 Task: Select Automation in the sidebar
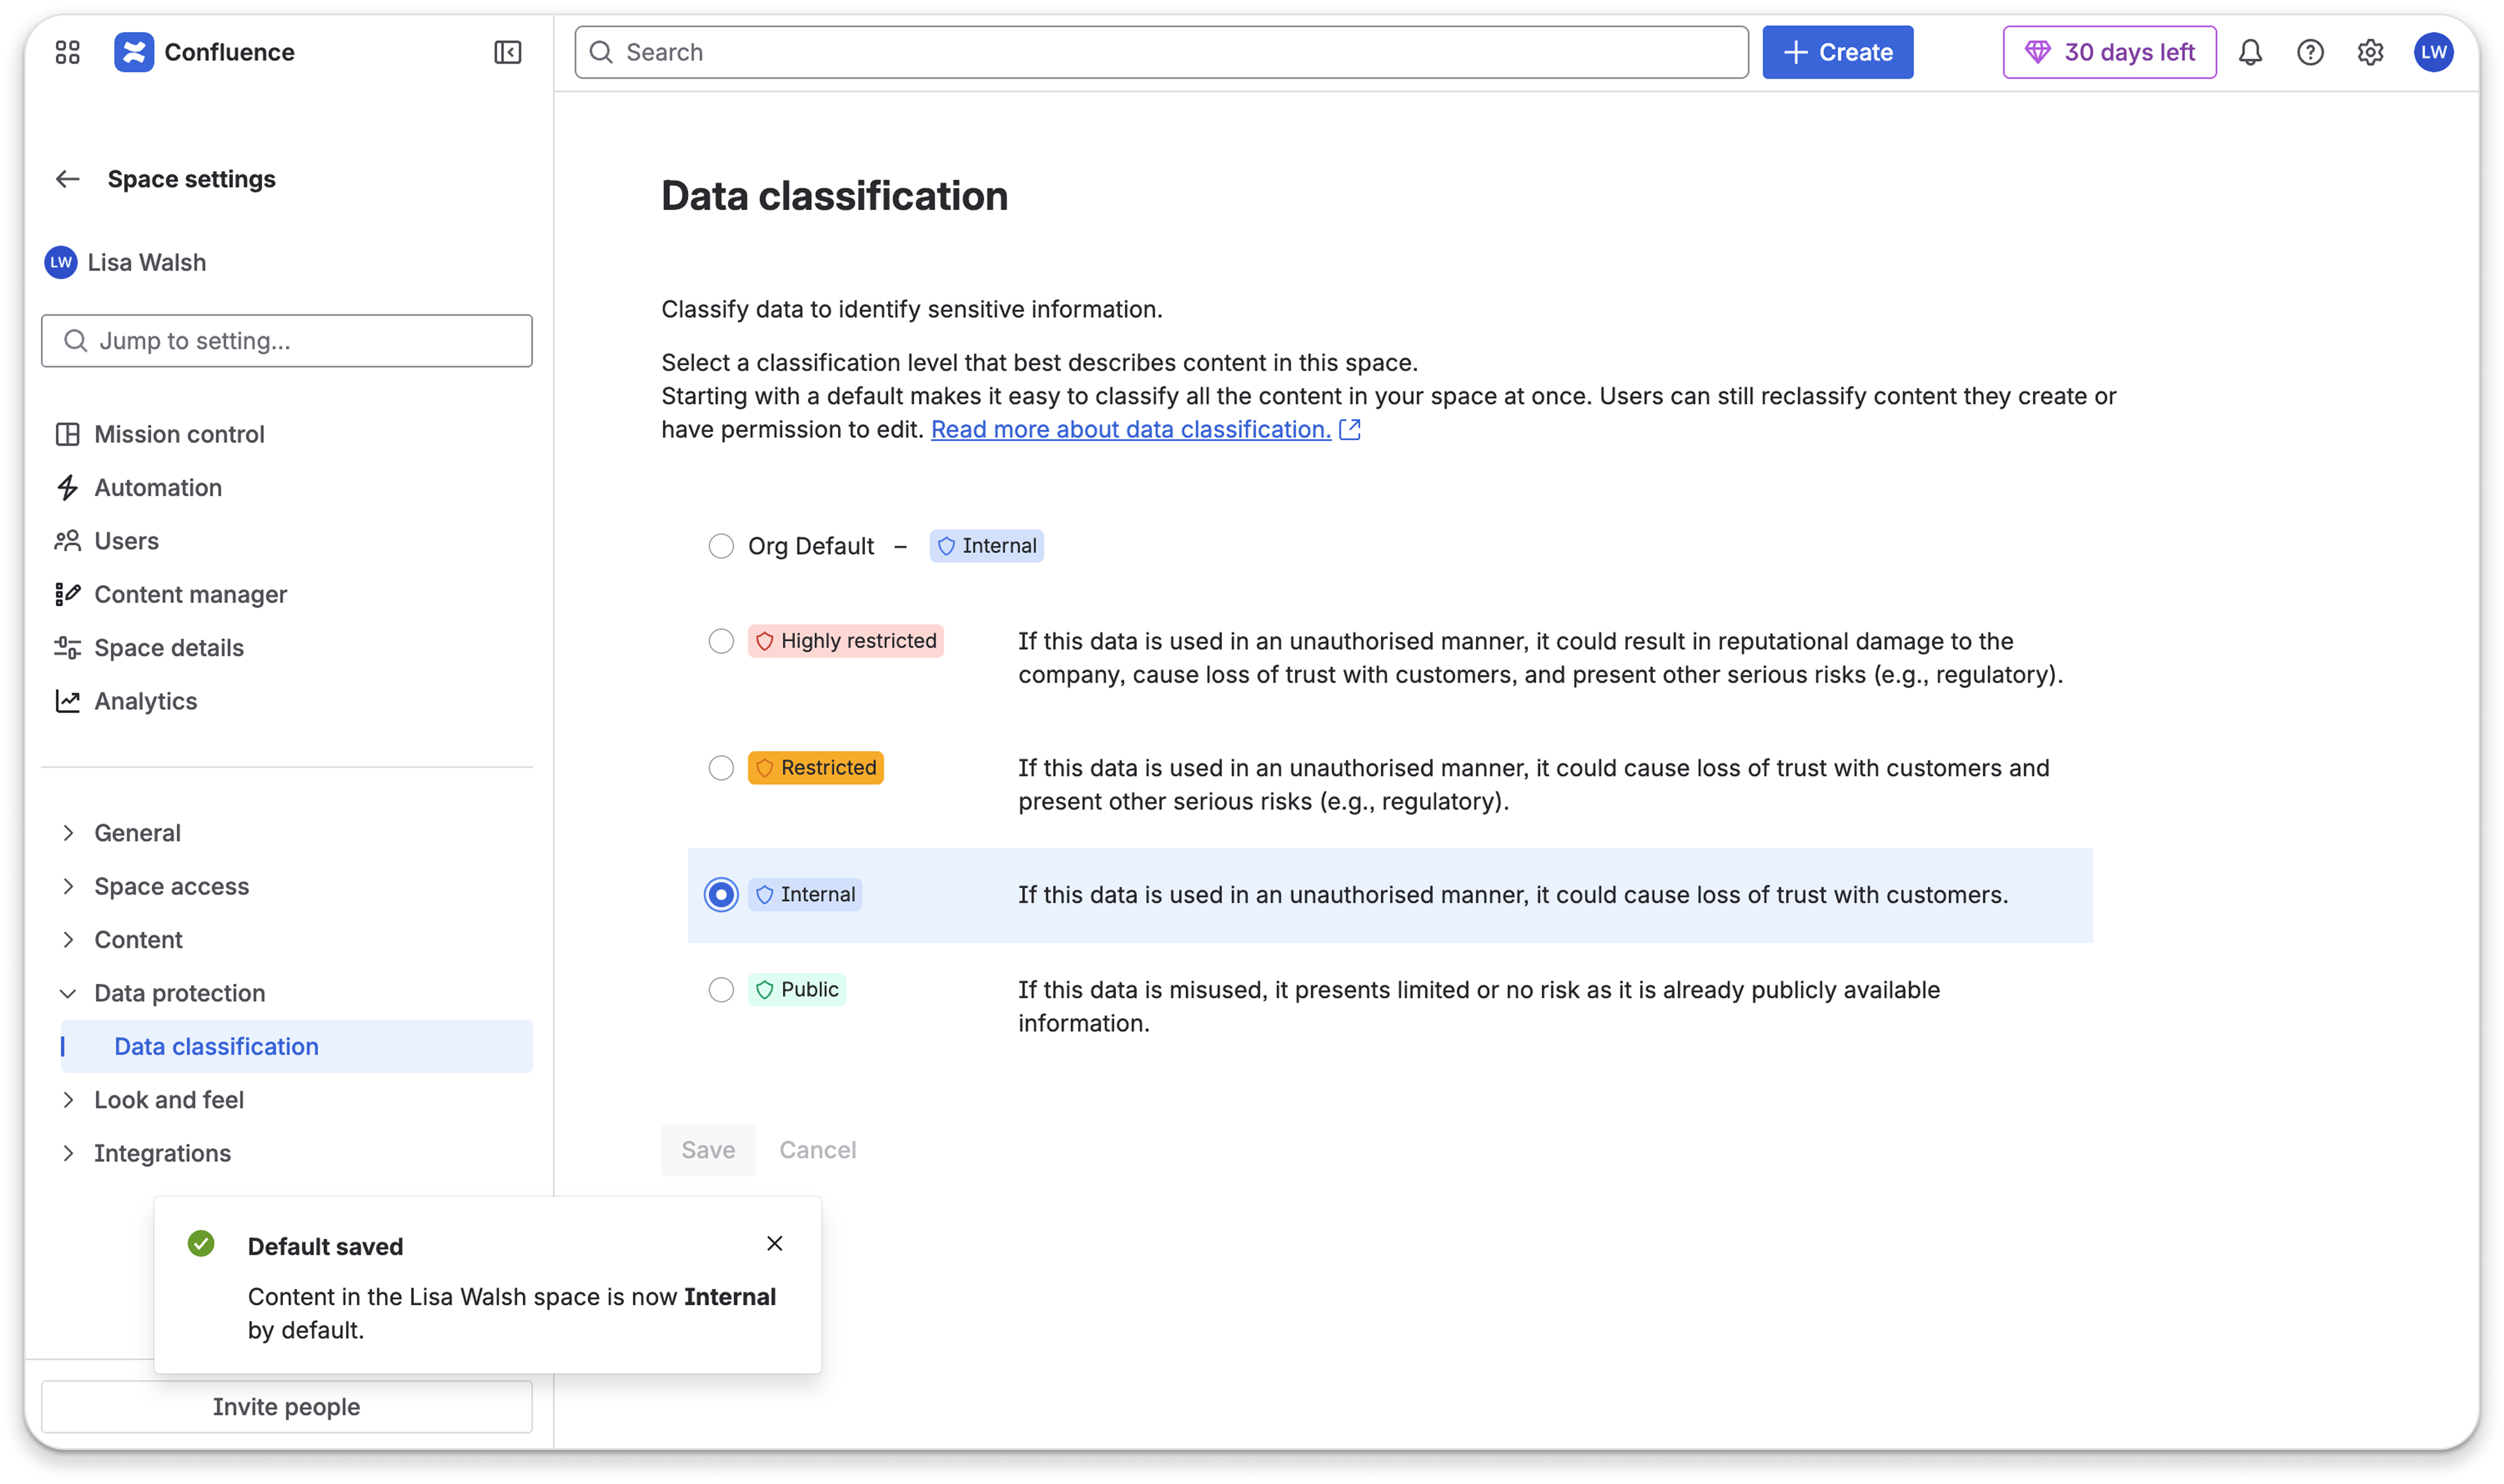point(158,488)
